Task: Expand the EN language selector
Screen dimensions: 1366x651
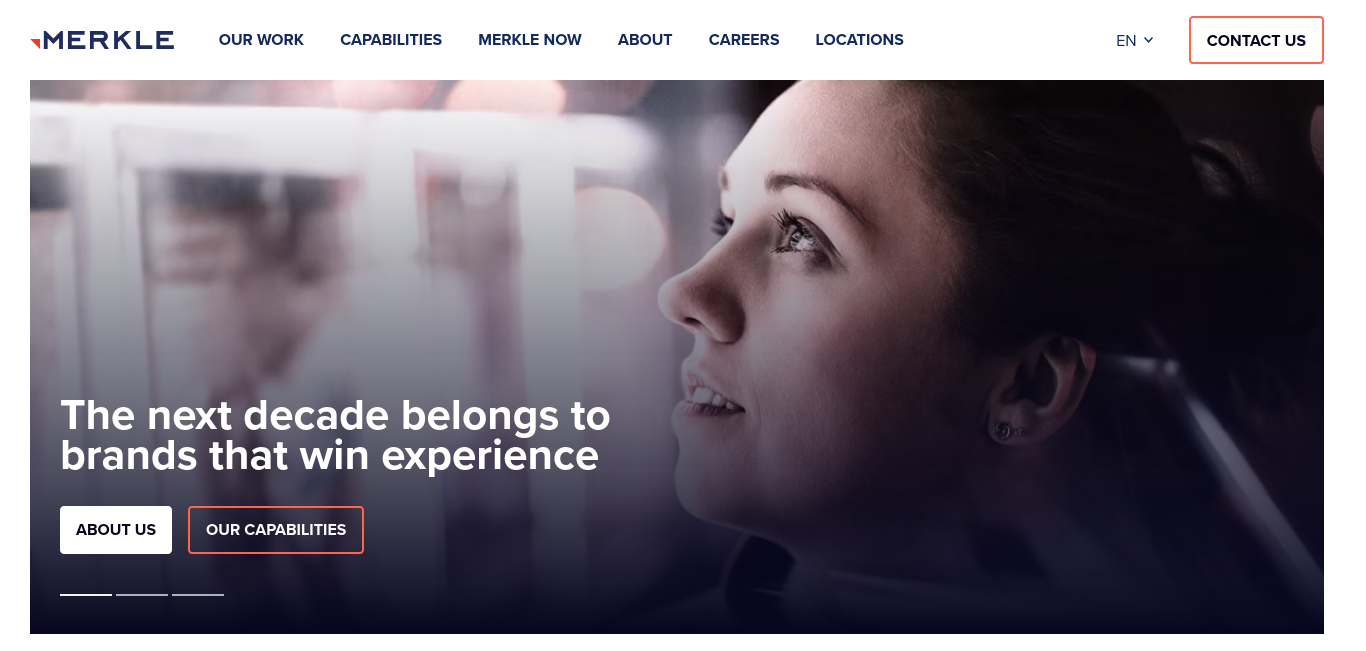Action: pos(1135,40)
